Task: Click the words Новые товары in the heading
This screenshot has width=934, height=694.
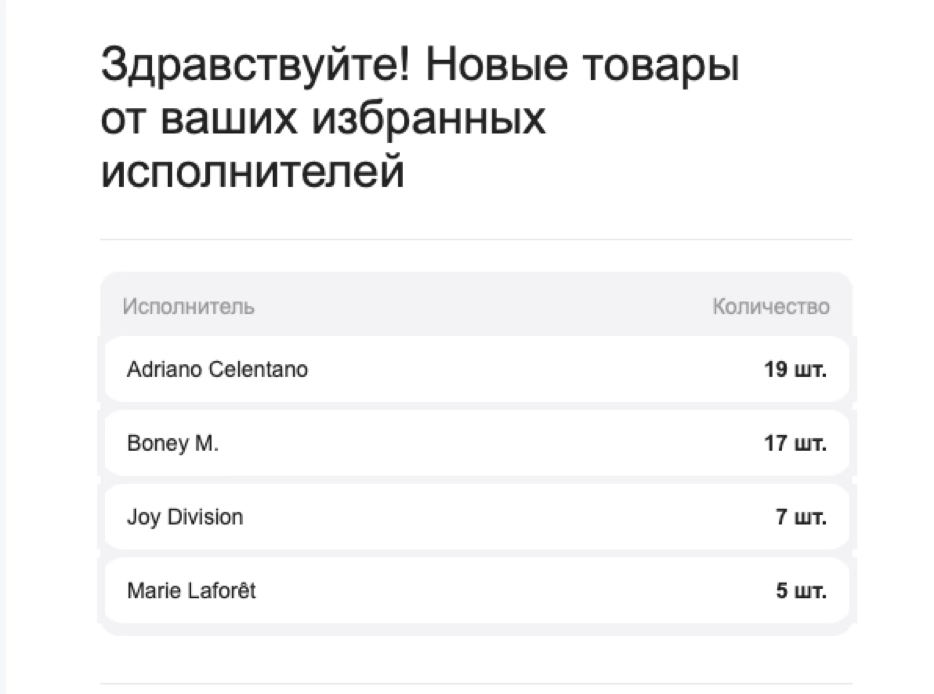Action: [583, 64]
